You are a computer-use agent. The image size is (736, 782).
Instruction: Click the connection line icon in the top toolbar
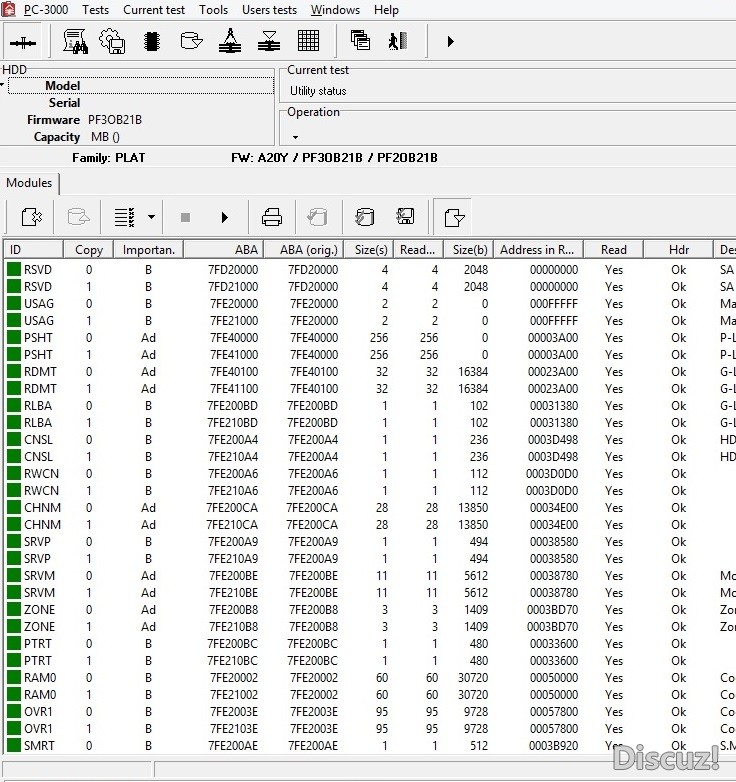pos(23,42)
